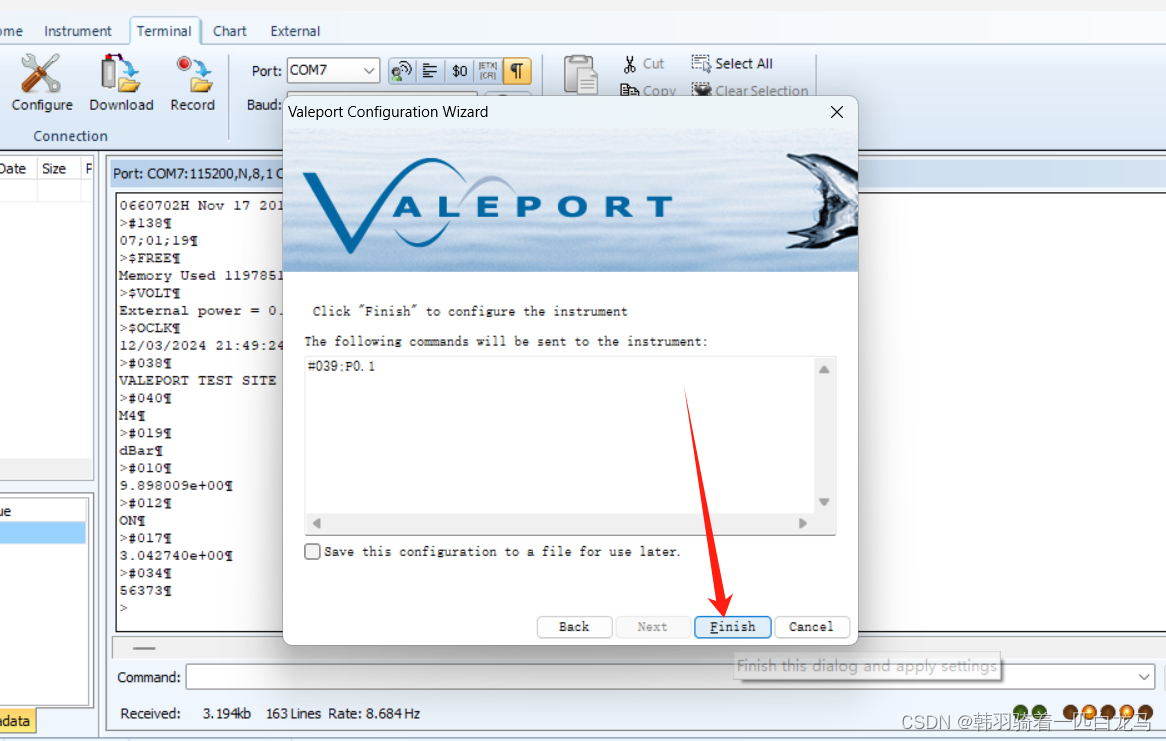The width and height of the screenshot is (1166, 741).
Task: Click the commands list scroll up arrow
Action: [824, 369]
